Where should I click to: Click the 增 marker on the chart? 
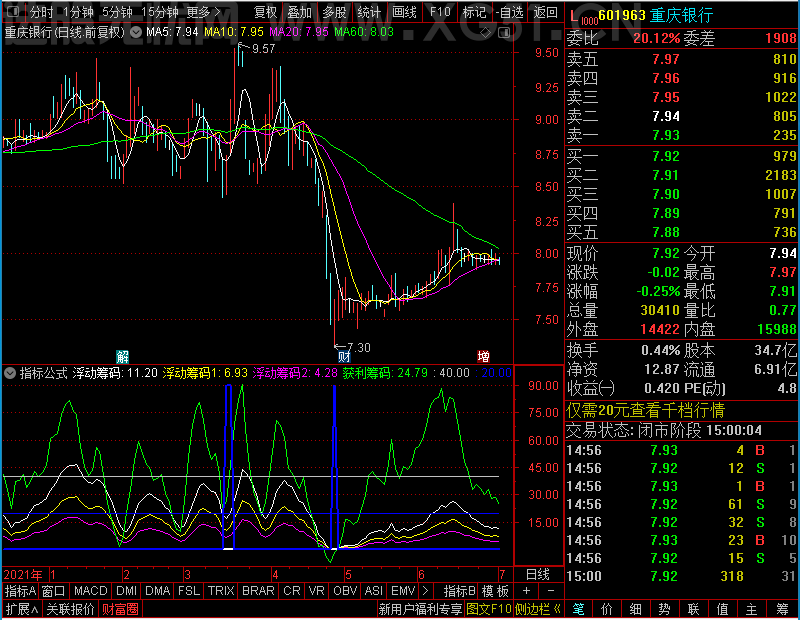(483, 356)
